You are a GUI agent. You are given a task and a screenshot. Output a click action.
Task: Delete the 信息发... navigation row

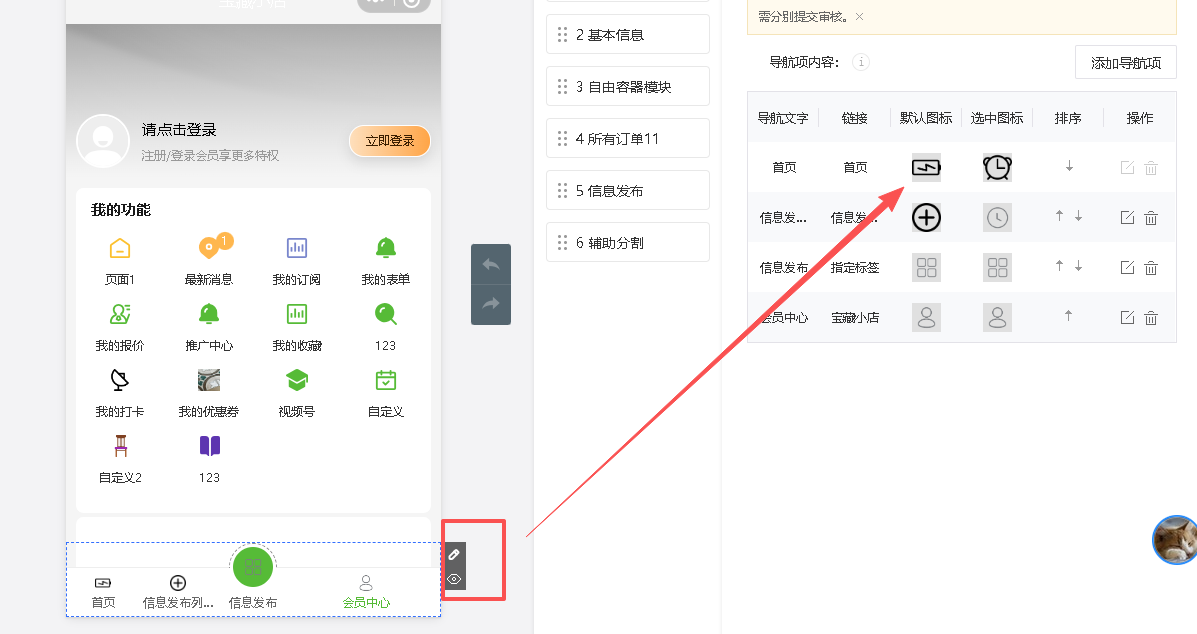coord(1151,218)
